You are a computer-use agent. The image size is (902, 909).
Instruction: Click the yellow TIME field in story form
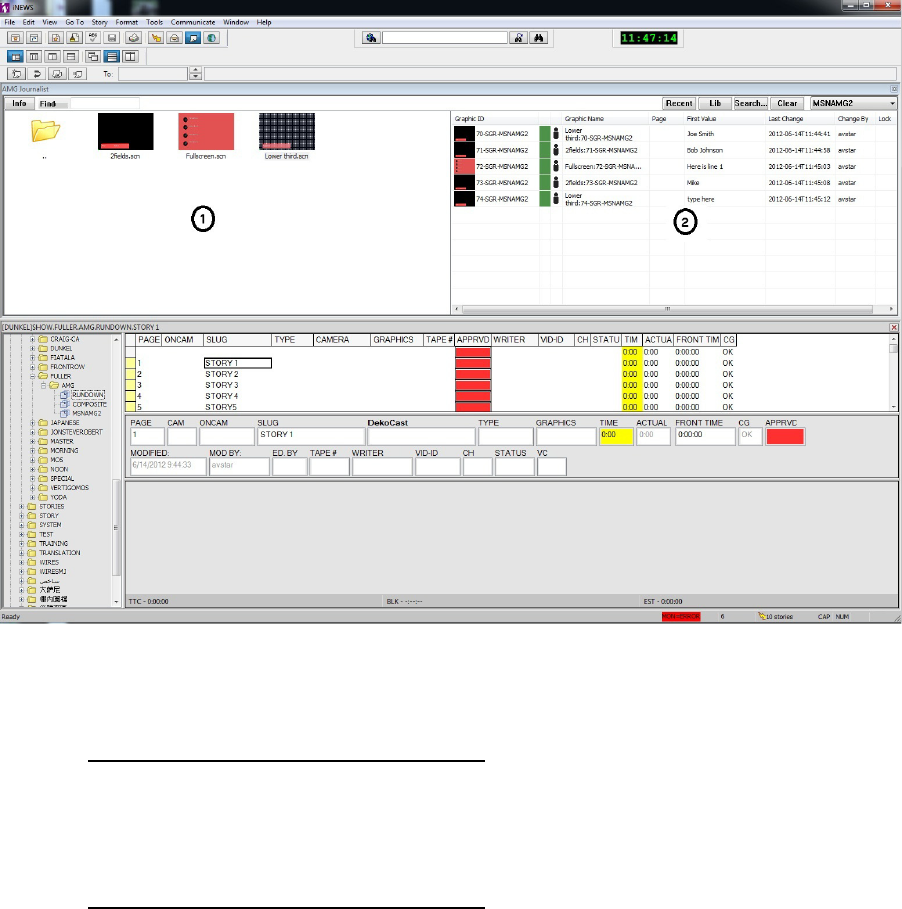click(616, 436)
